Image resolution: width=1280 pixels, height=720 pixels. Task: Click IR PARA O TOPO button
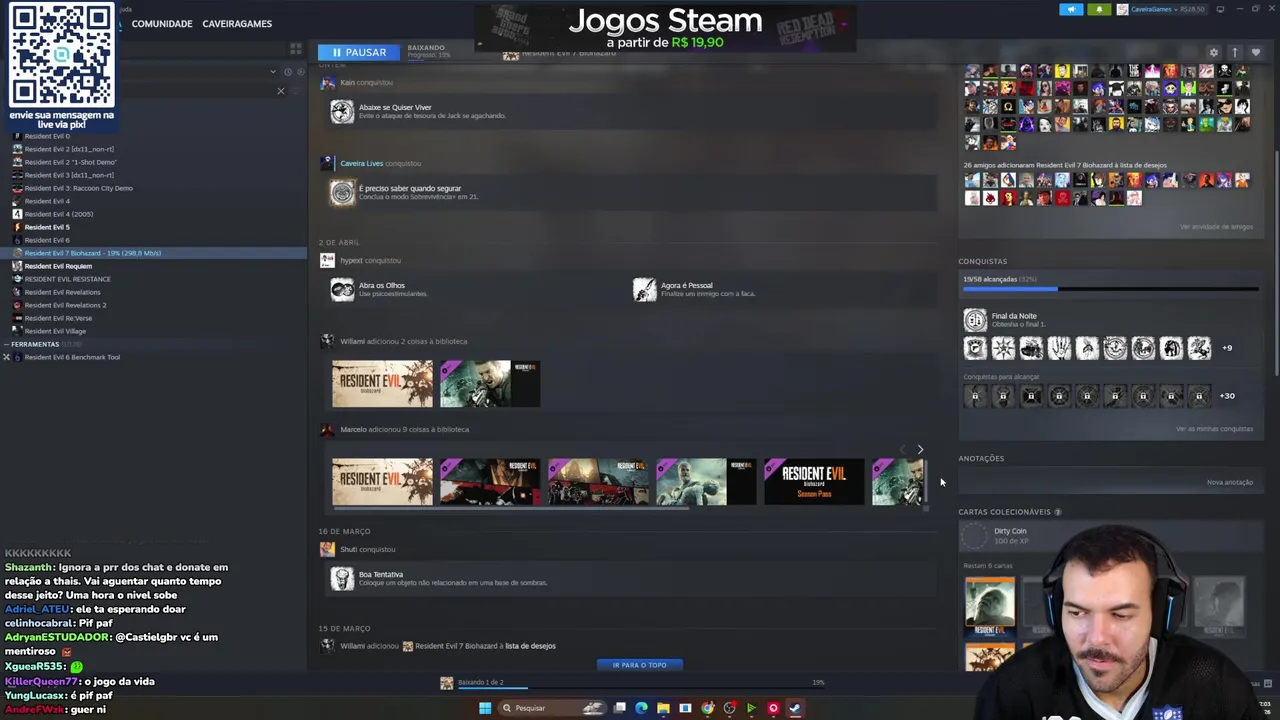coord(639,665)
